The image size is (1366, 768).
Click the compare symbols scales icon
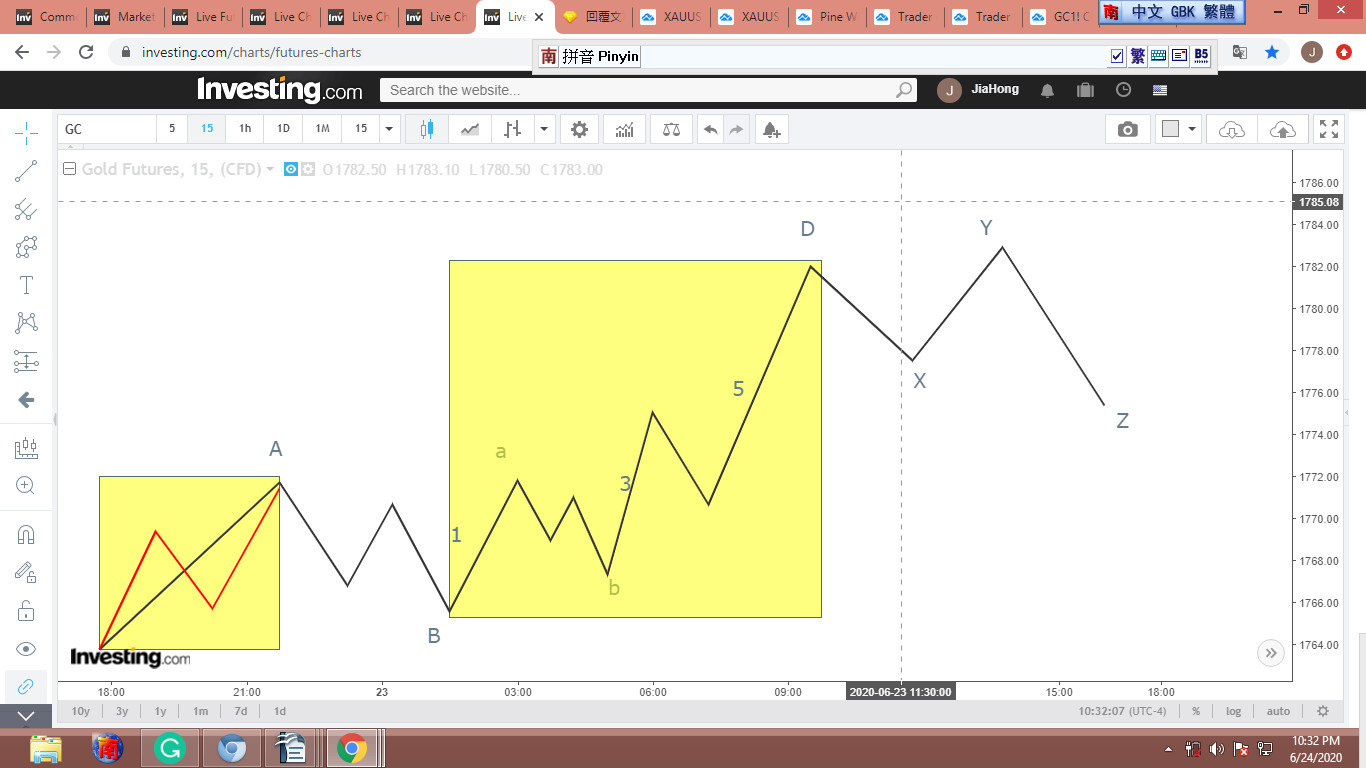[x=671, y=129]
